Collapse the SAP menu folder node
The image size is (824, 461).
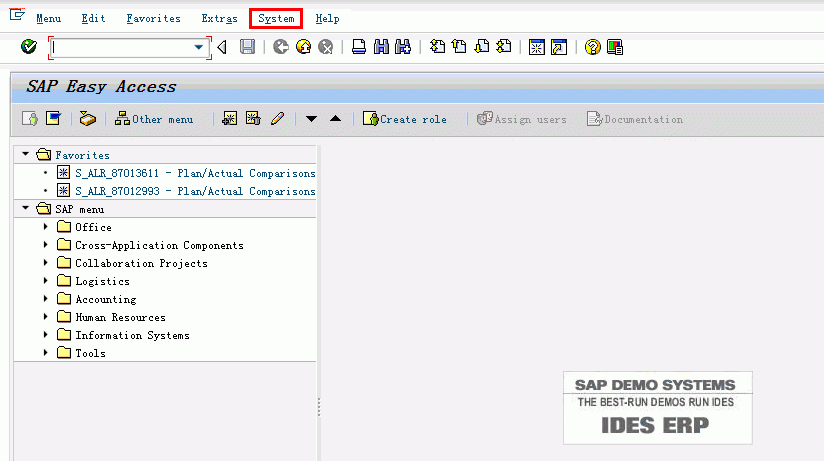(25, 209)
